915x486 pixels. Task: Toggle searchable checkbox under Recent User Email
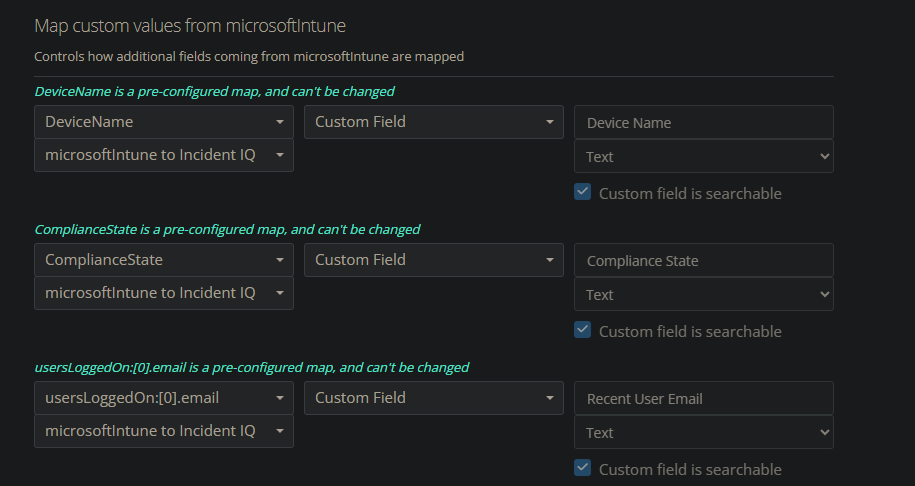582,468
